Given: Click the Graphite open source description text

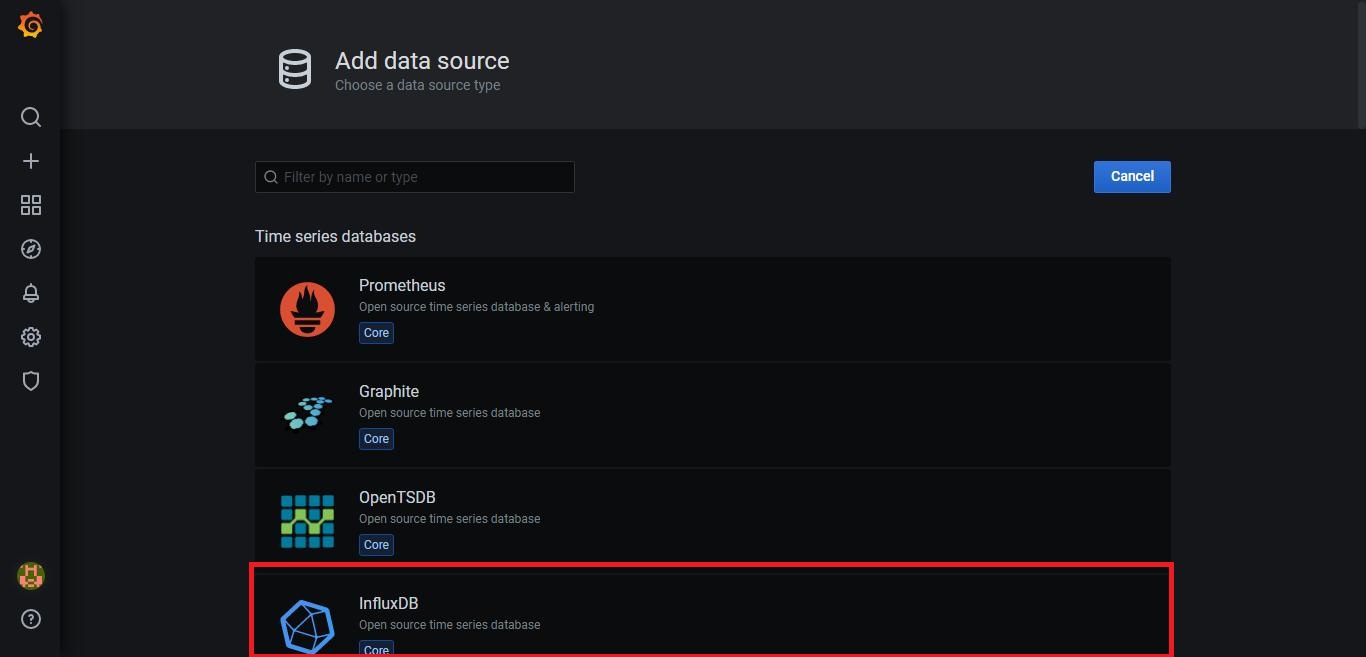Looking at the screenshot, I should pos(449,413).
